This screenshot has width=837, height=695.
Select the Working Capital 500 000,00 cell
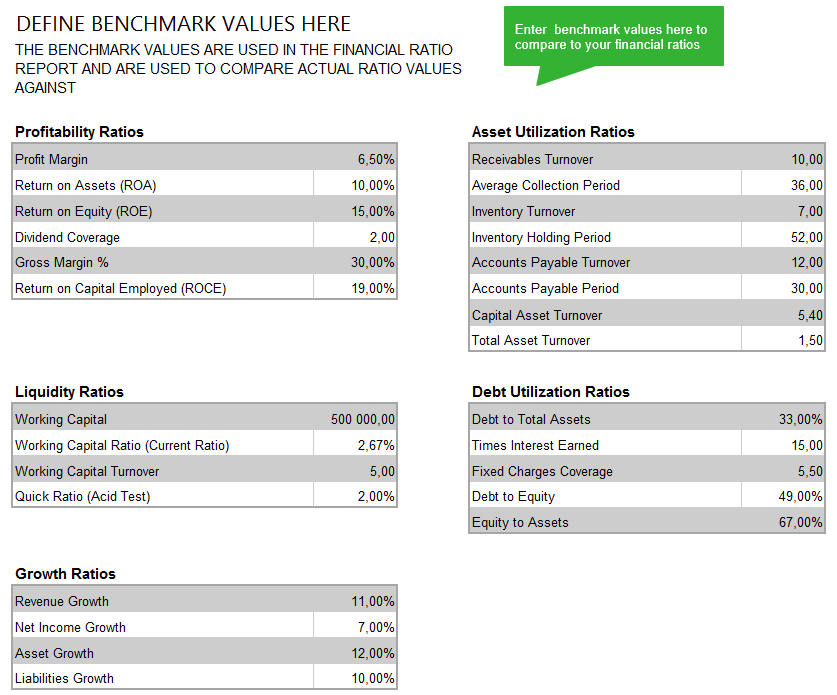[x=356, y=419]
